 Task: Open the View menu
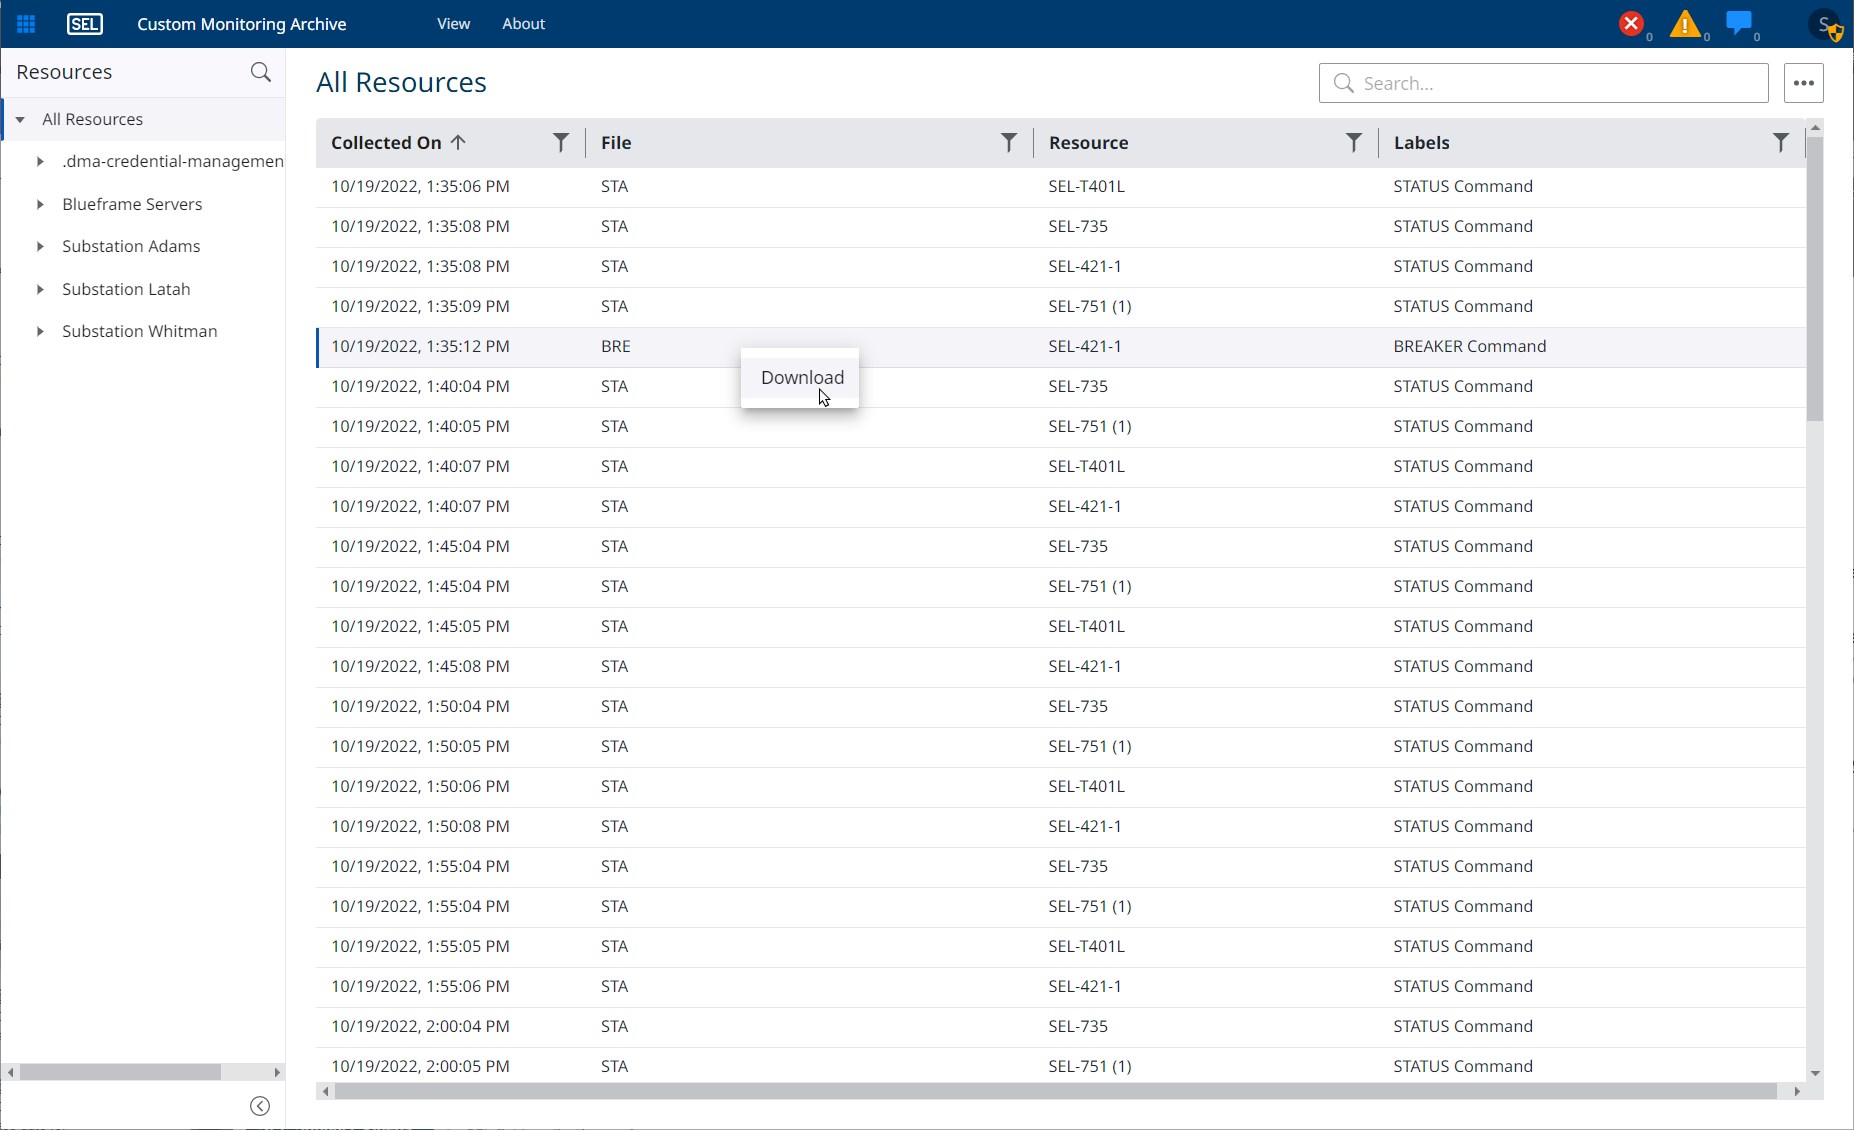point(453,24)
